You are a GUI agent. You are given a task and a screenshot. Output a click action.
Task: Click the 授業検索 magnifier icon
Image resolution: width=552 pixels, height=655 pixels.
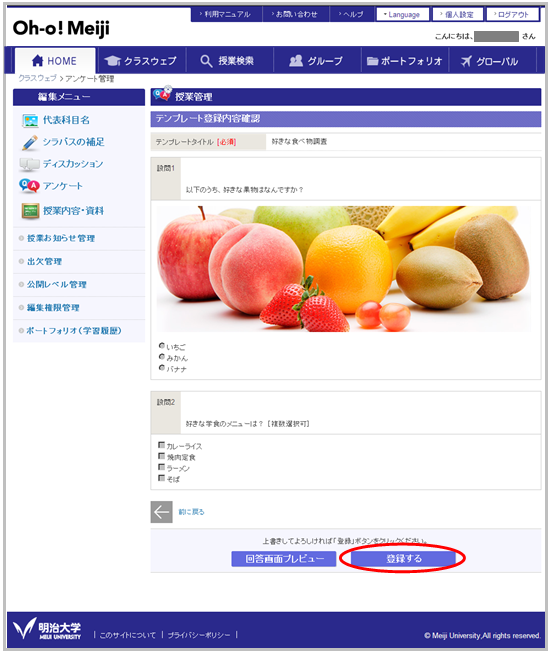[x=206, y=61]
